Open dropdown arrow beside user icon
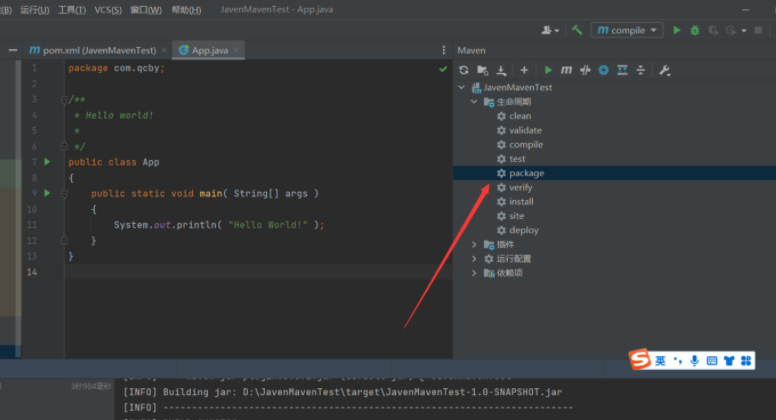 click(557, 31)
